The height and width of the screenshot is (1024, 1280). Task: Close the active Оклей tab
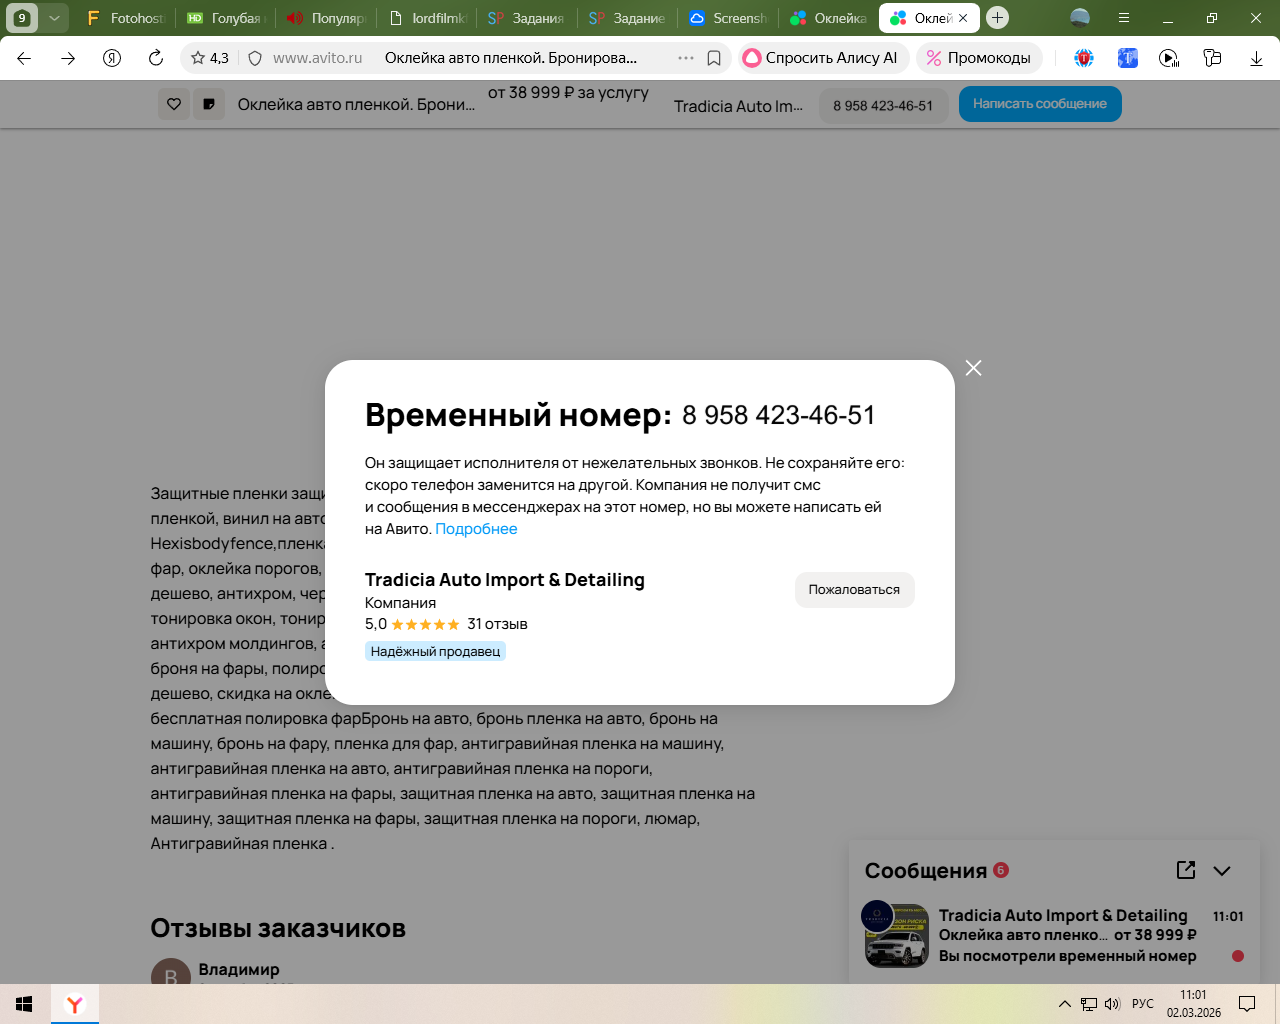(x=963, y=18)
